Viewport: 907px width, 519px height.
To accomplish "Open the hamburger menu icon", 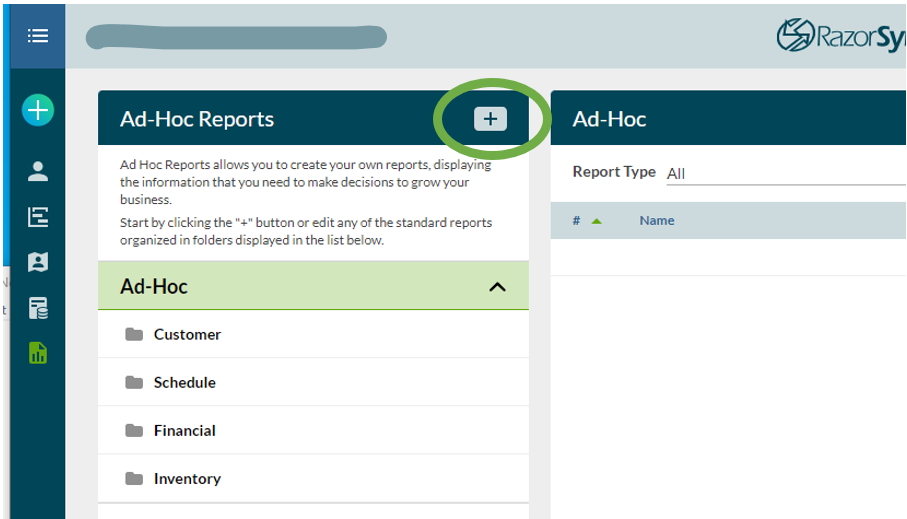I will (38, 36).
